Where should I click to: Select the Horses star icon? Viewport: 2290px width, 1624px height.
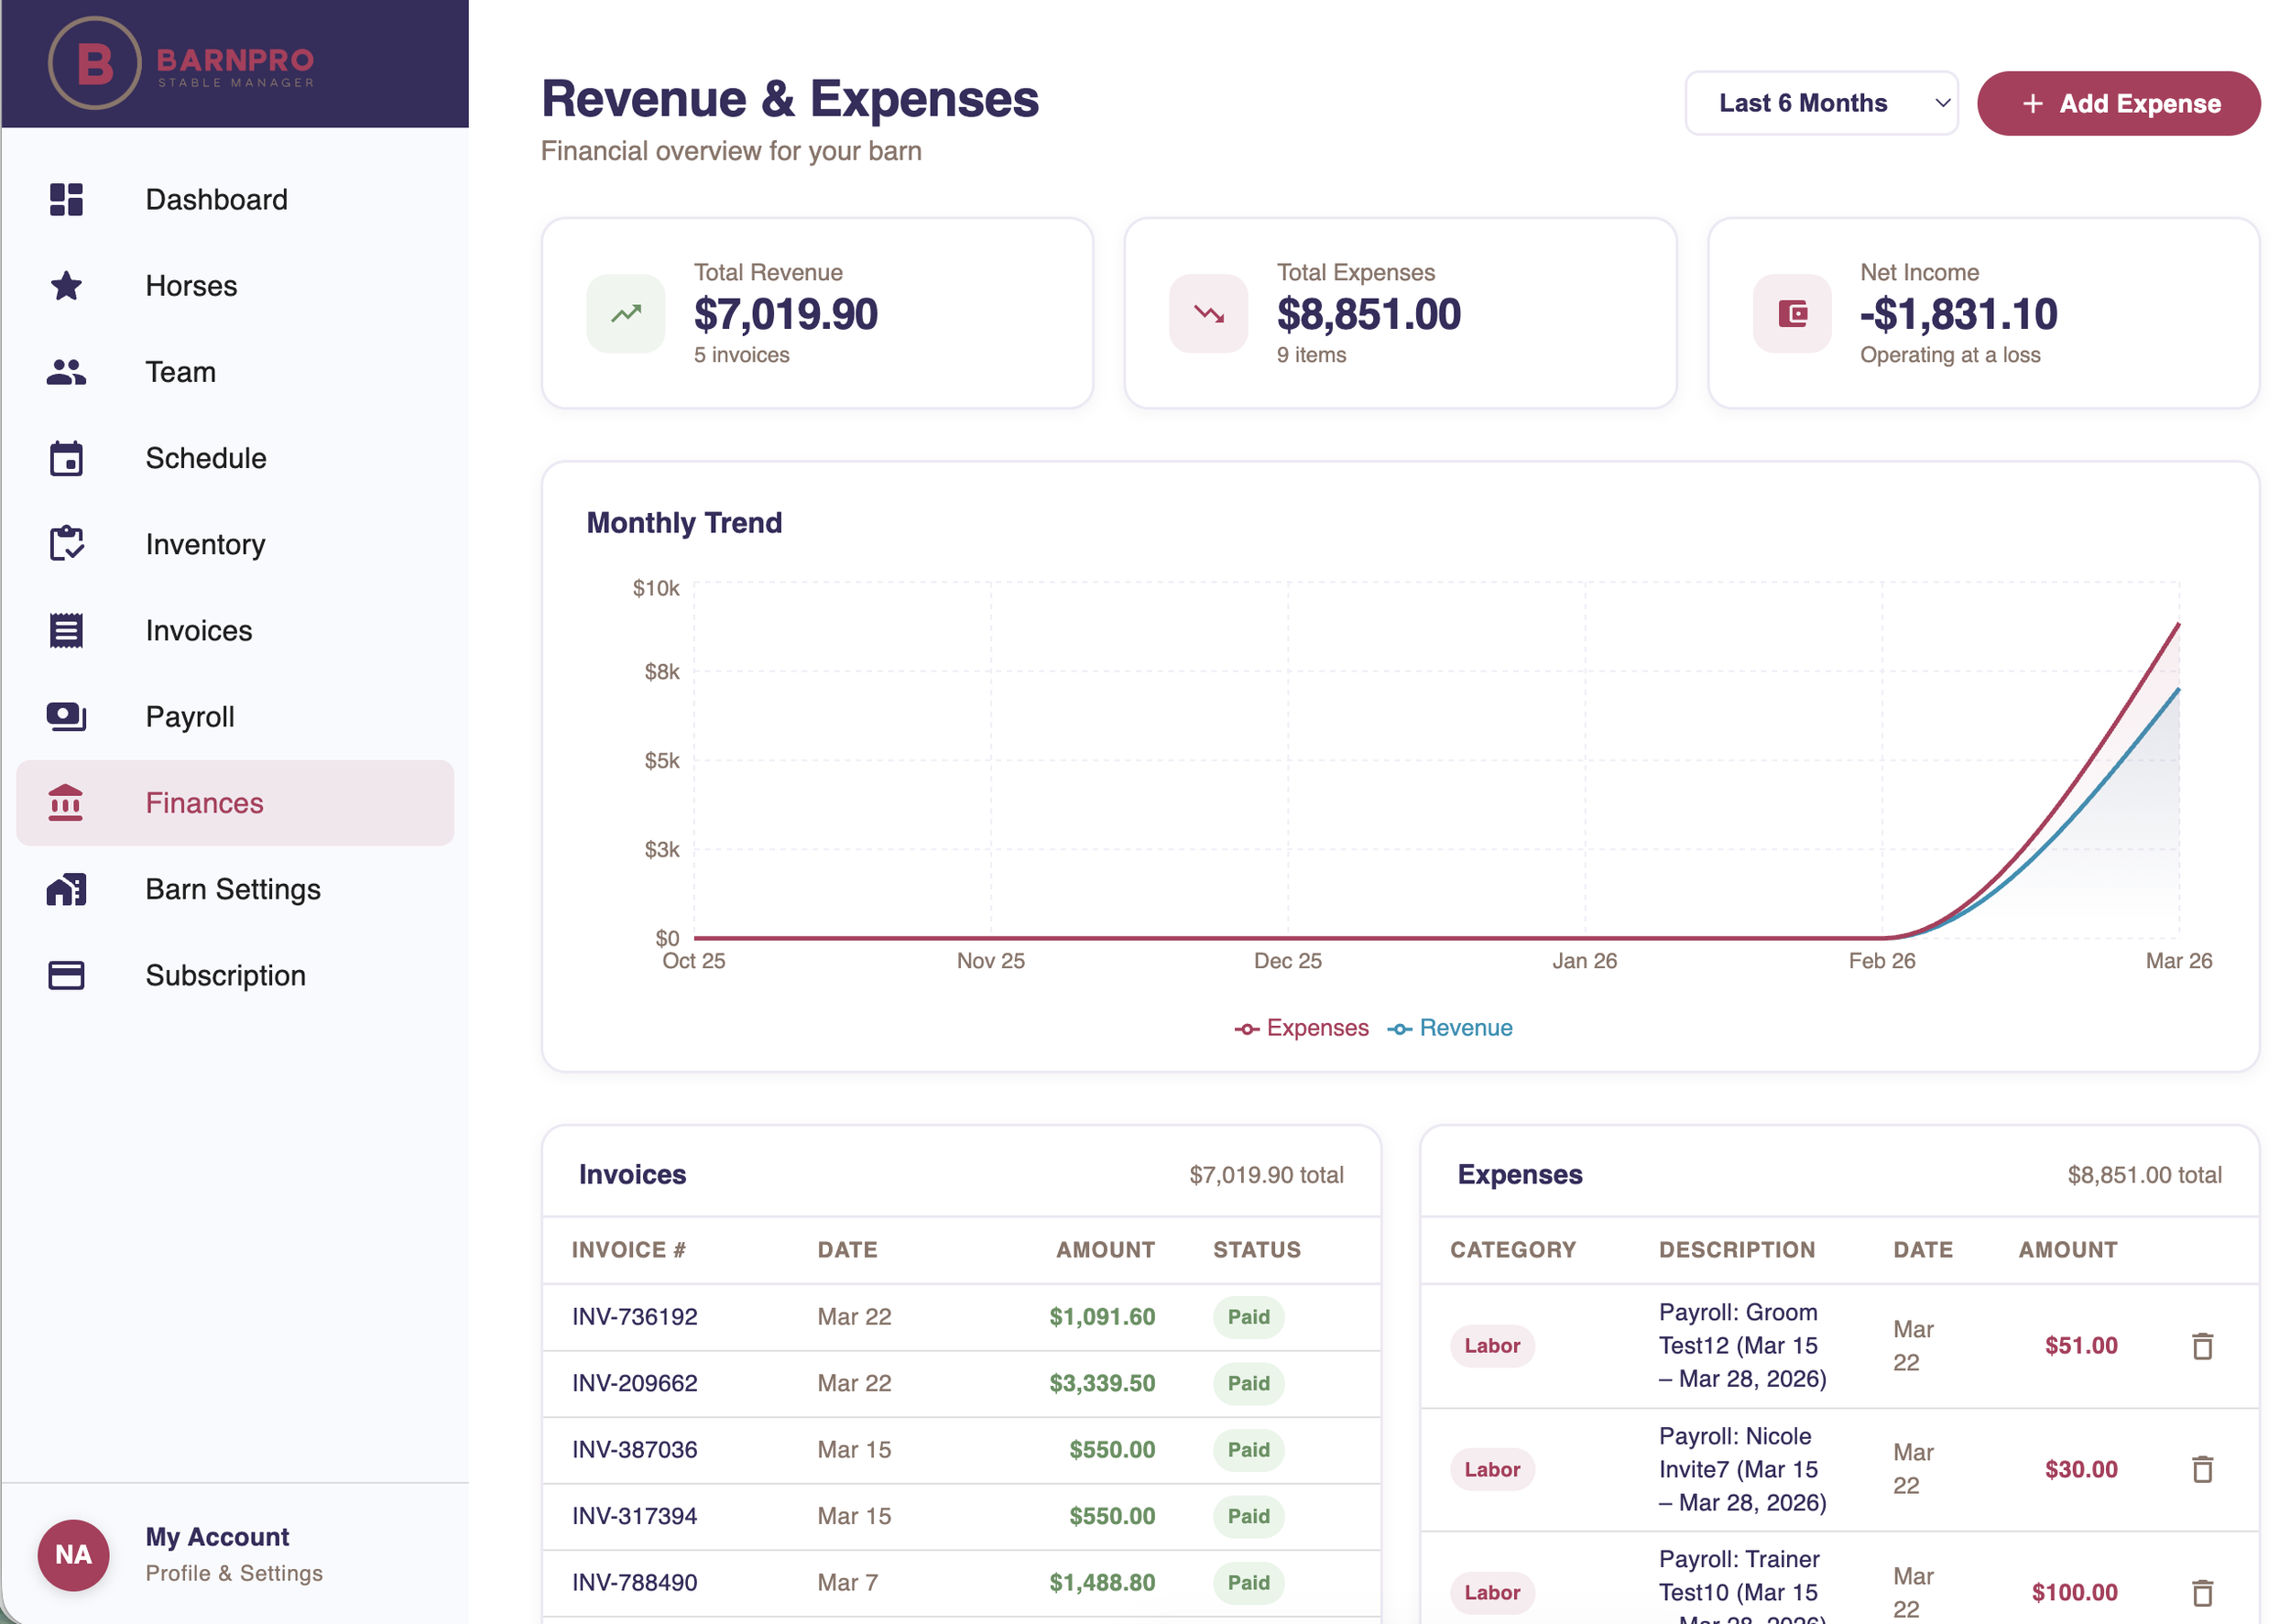(65, 286)
